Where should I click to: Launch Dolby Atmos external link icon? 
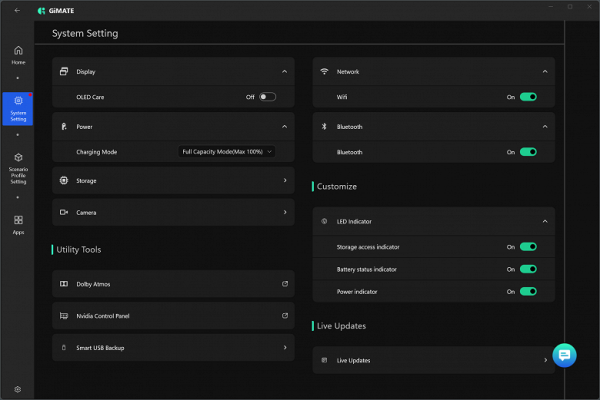tap(285, 284)
